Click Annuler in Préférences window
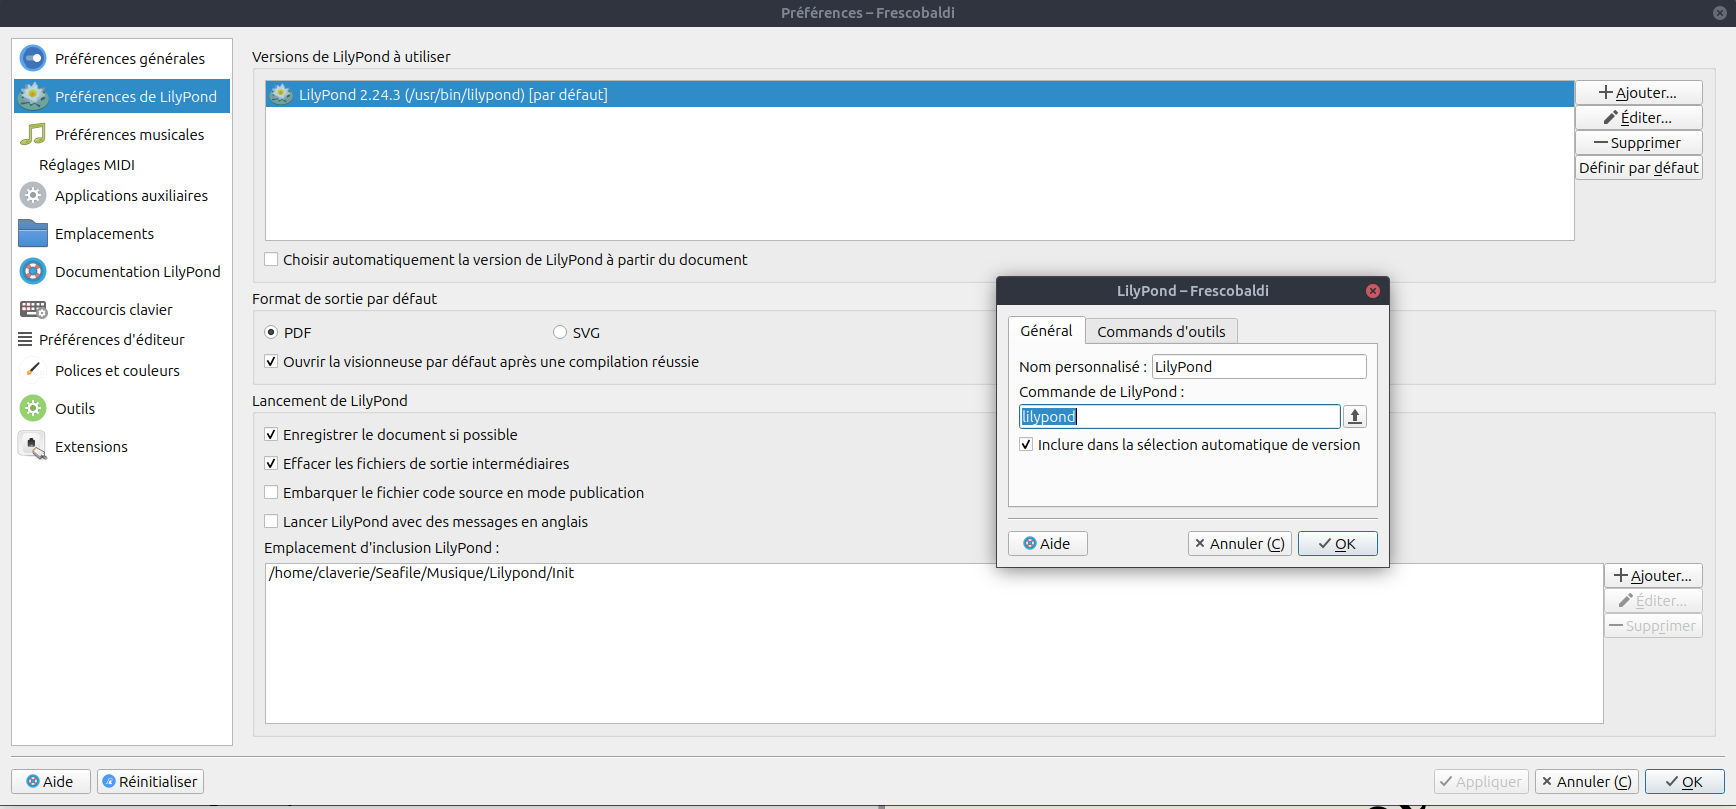 1587,781
